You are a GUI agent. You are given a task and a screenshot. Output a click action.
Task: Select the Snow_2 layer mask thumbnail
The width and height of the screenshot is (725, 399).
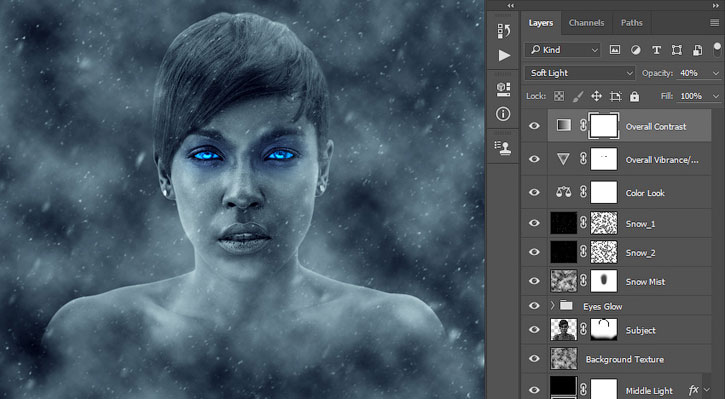click(x=604, y=252)
